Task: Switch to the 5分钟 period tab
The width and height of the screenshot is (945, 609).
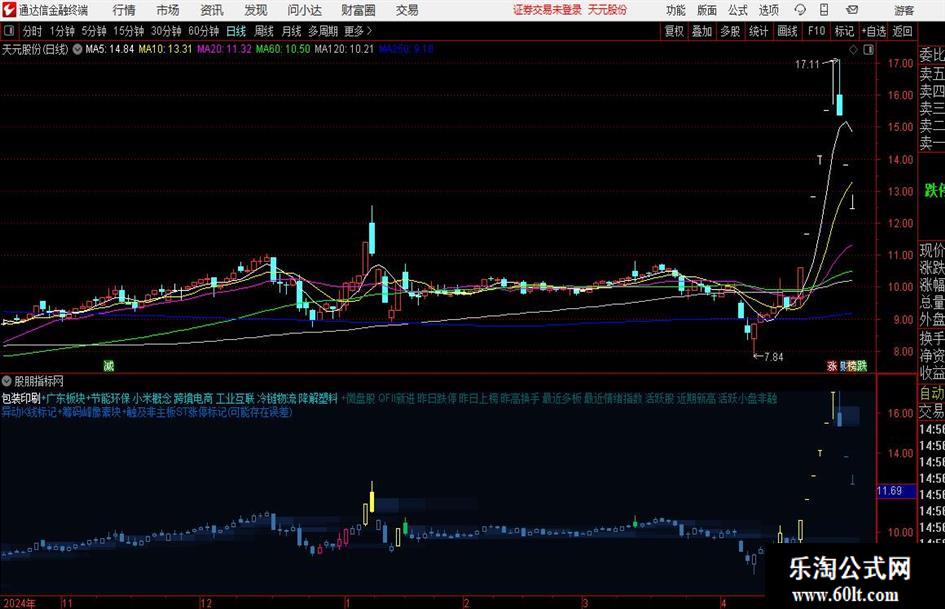Action: pos(94,31)
